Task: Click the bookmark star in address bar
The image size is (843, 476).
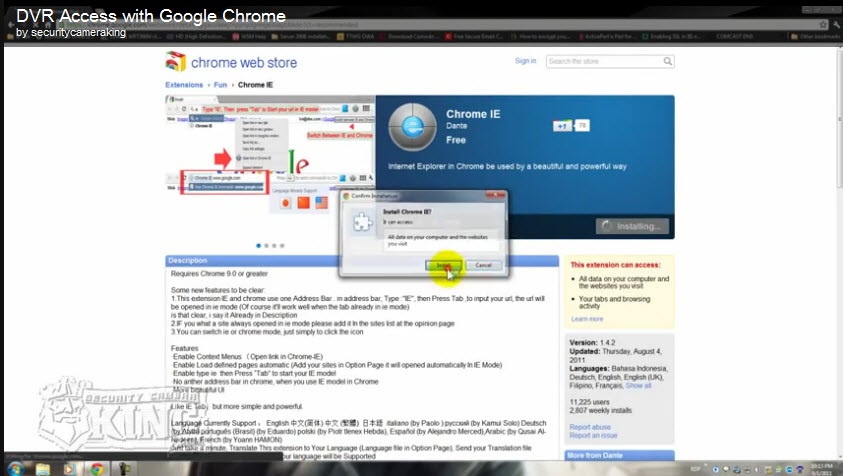Action: click(x=823, y=24)
